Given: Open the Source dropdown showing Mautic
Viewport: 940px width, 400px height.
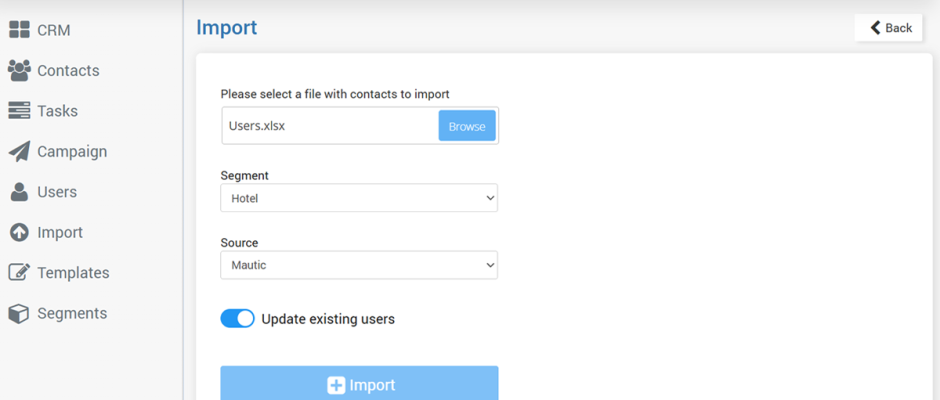Looking at the screenshot, I should pos(359,265).
